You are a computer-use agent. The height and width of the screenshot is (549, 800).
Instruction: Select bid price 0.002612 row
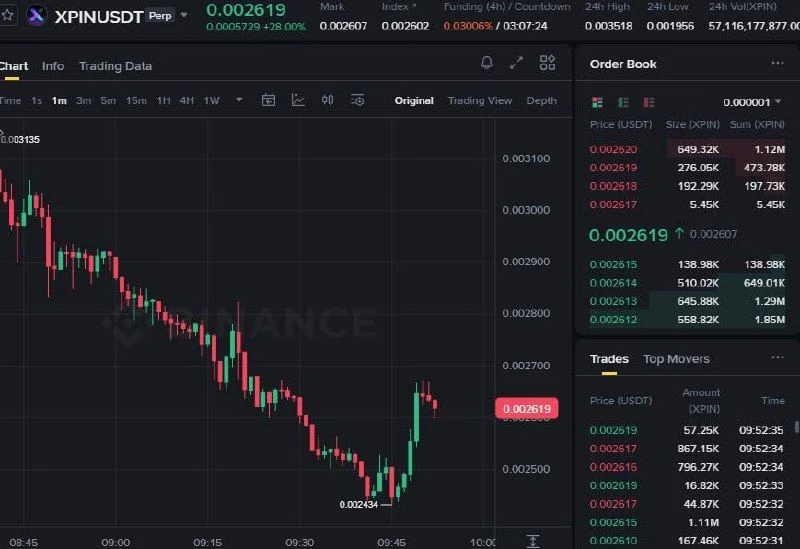[x=687, y=319]
